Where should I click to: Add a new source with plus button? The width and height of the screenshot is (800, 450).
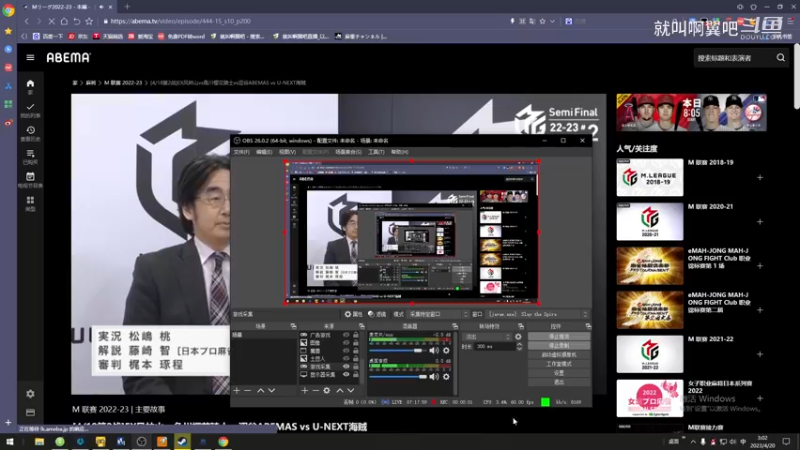[304, 390]
